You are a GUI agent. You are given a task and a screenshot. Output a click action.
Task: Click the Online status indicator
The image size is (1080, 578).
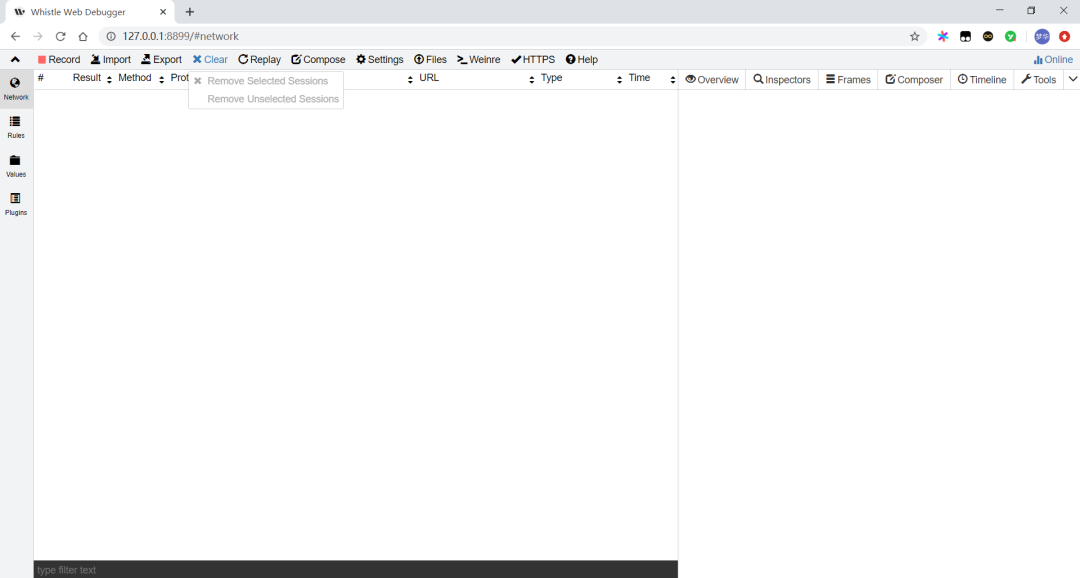click(x=1053, y=60)
